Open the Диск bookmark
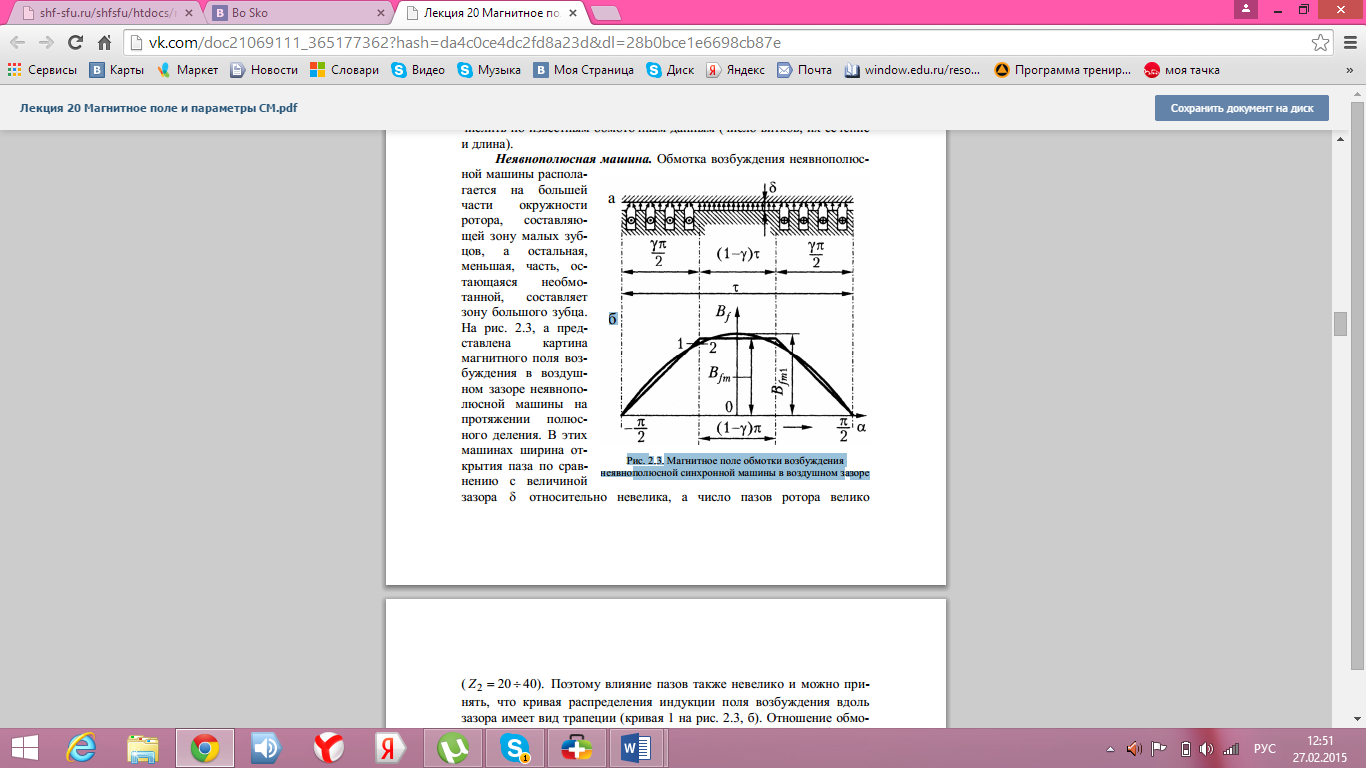1366x768 pixels. 670,70
